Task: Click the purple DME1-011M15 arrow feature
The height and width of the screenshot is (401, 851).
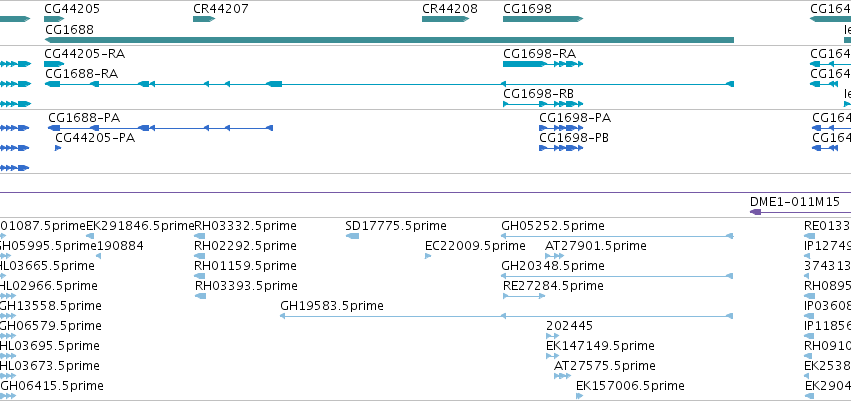Action: (x=801, y=212)
